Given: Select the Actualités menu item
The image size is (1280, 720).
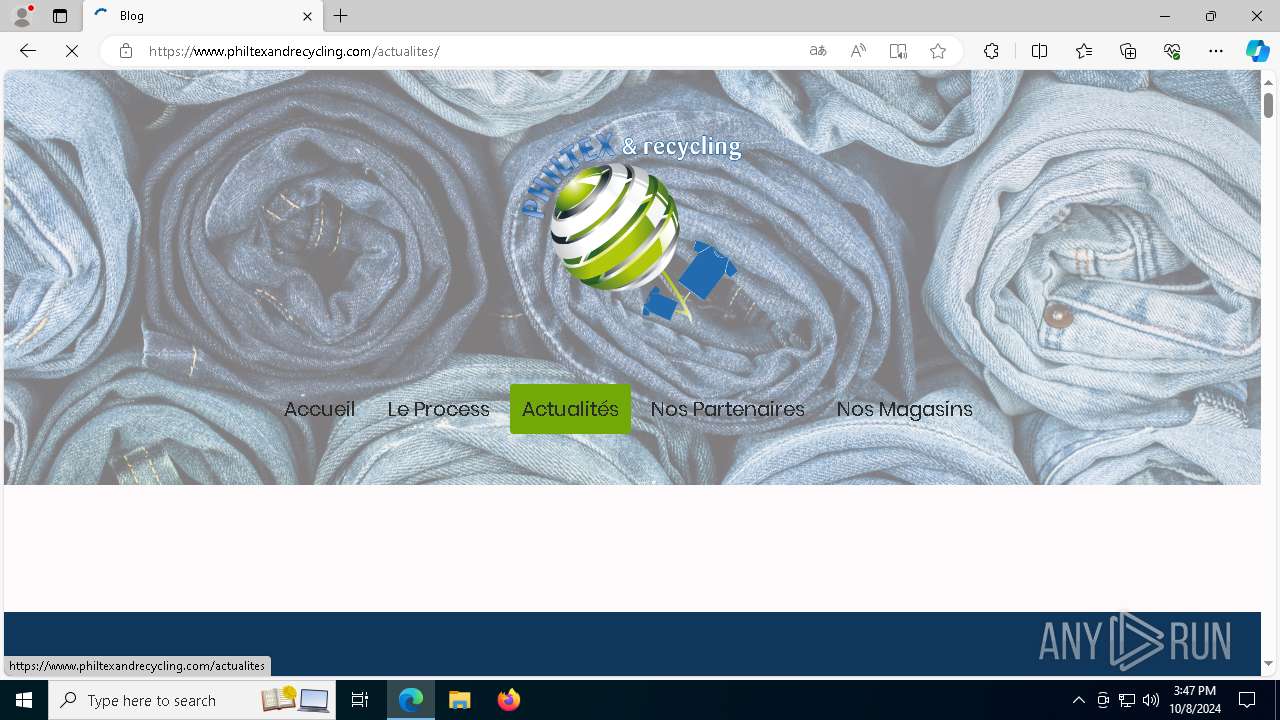Looking at the screenshot, I should point(570,409).
